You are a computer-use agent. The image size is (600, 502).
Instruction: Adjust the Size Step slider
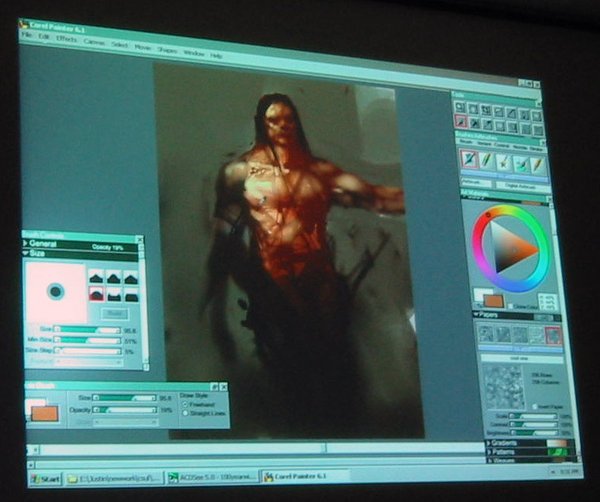pos(88,350)
